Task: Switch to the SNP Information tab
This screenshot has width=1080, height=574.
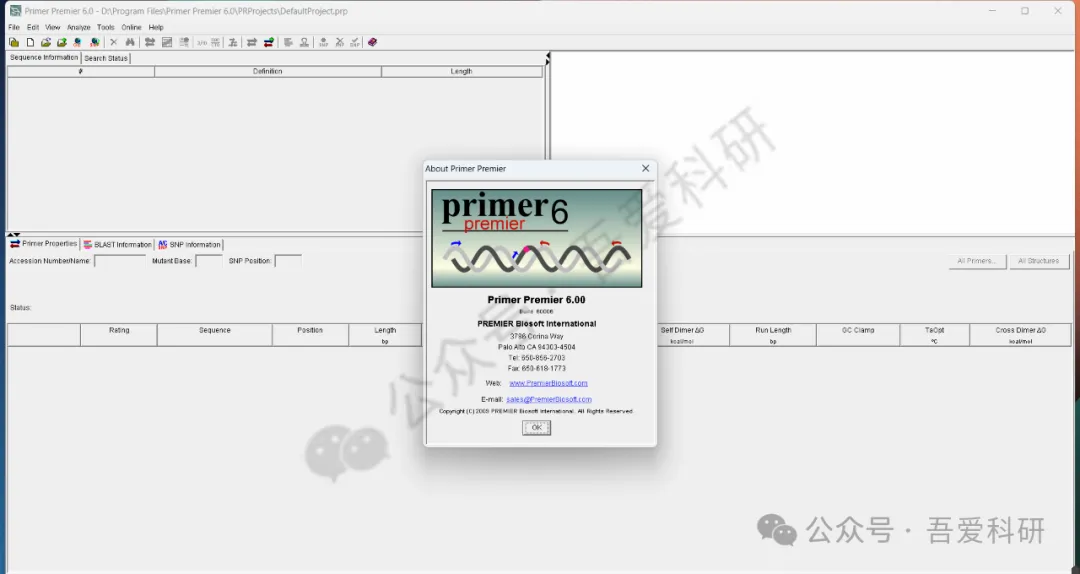Action: [189, 245]
